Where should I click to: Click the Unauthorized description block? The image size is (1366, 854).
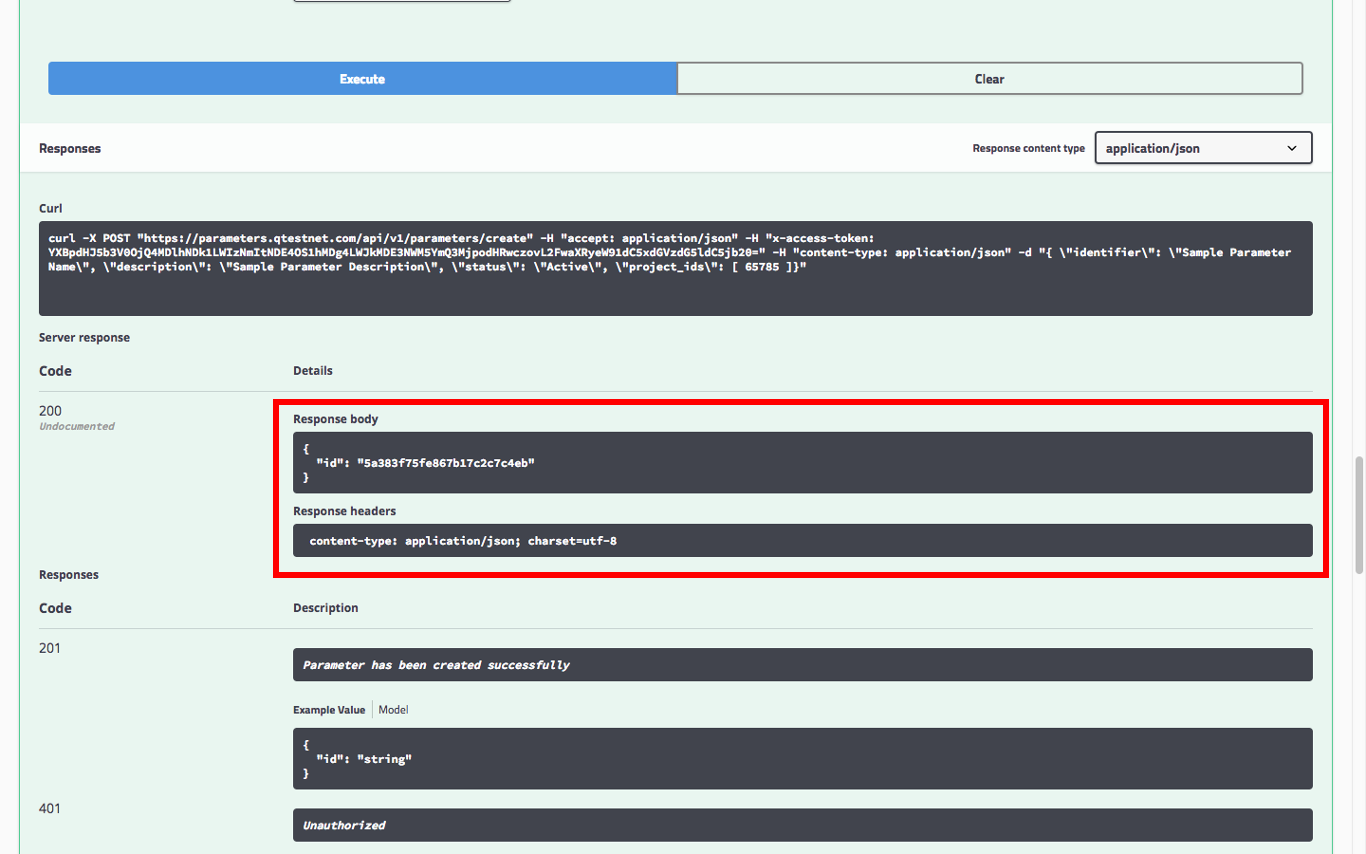(x=344, y=825)
